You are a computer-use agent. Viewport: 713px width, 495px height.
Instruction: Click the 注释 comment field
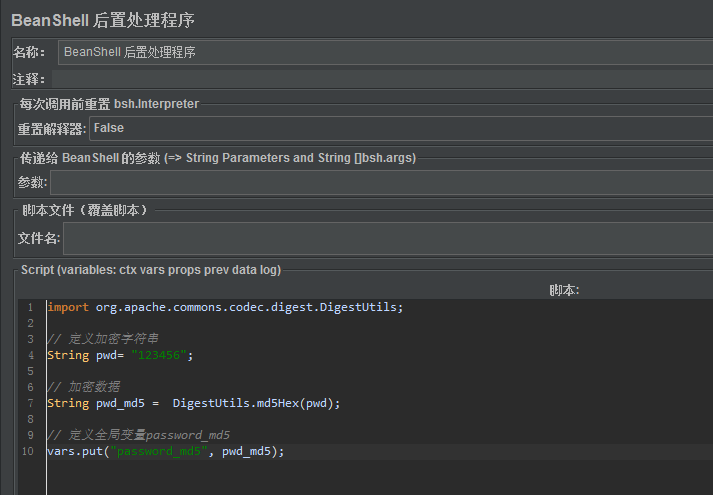(x=382, y=79)
